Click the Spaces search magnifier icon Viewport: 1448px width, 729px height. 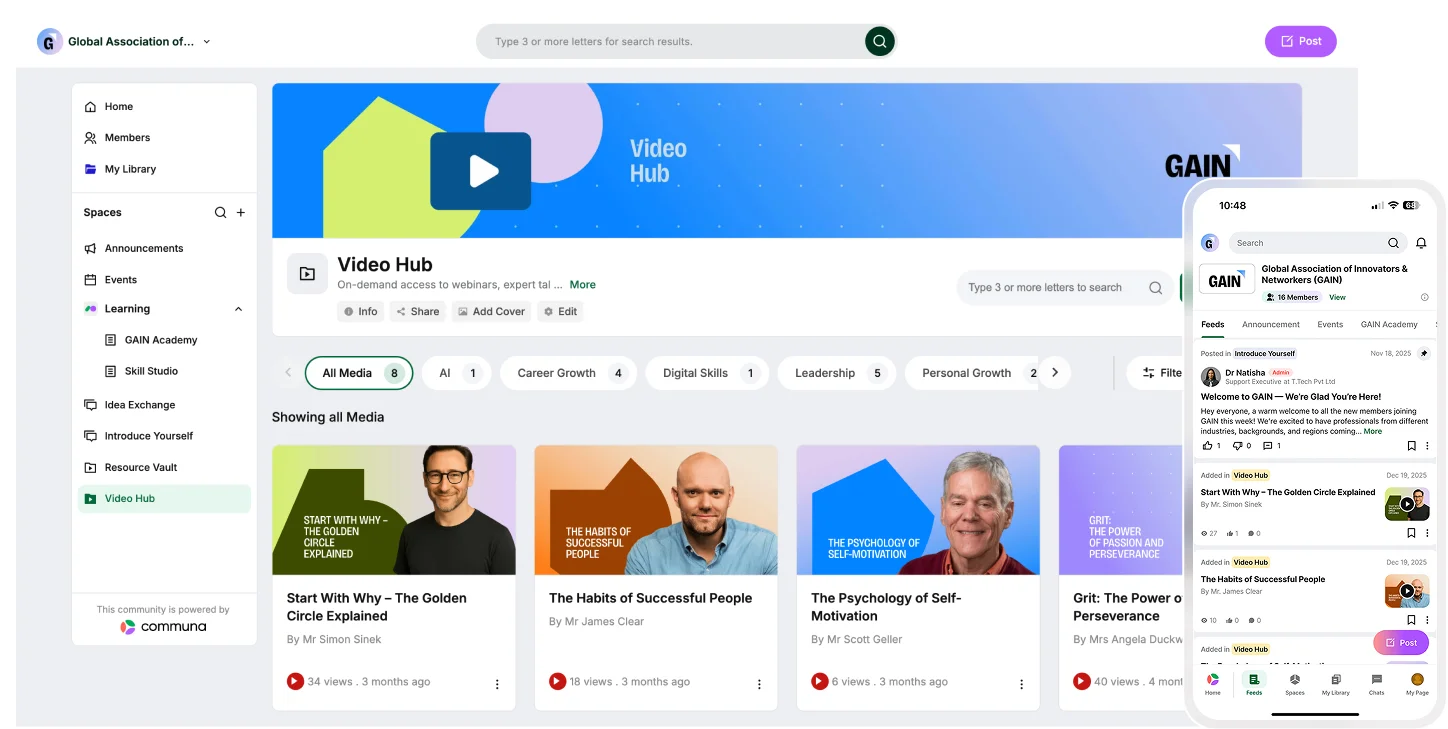tap(221, 212)
